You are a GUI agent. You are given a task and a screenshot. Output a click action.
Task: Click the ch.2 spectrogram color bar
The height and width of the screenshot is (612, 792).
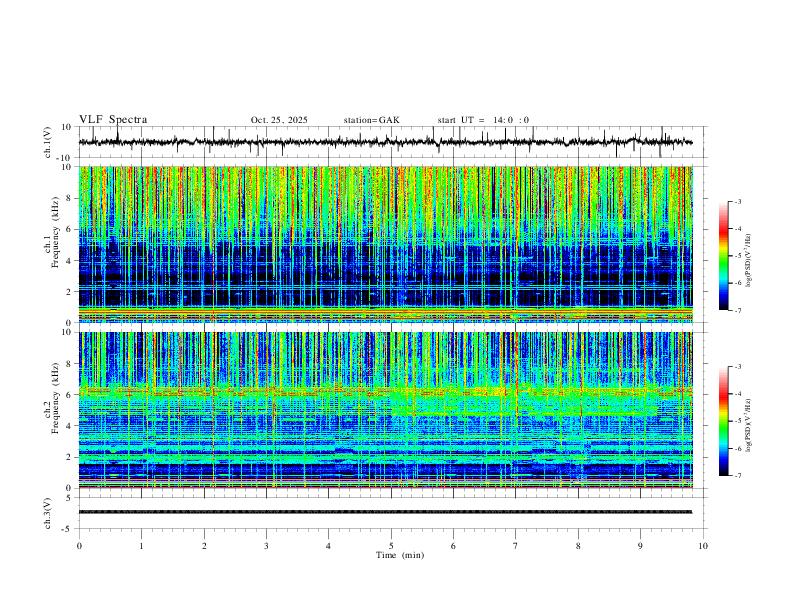[x=723, y=421]
